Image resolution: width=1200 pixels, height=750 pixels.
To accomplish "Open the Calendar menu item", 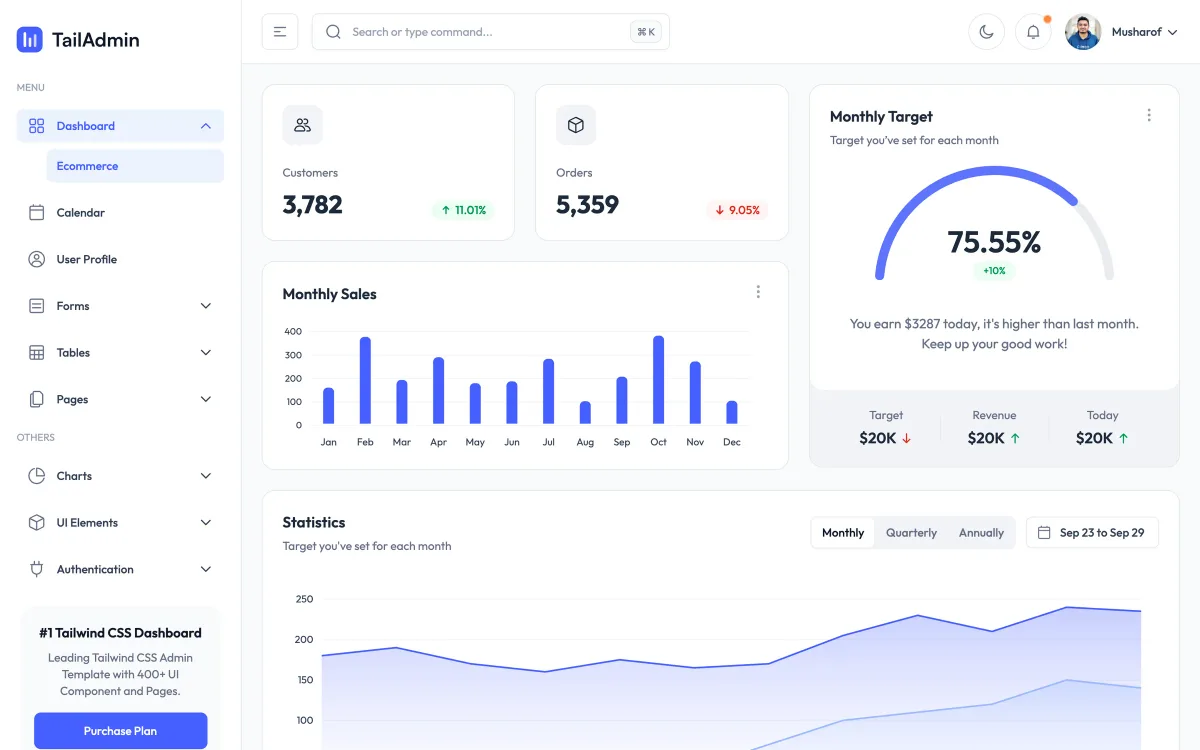I will 120,213.
